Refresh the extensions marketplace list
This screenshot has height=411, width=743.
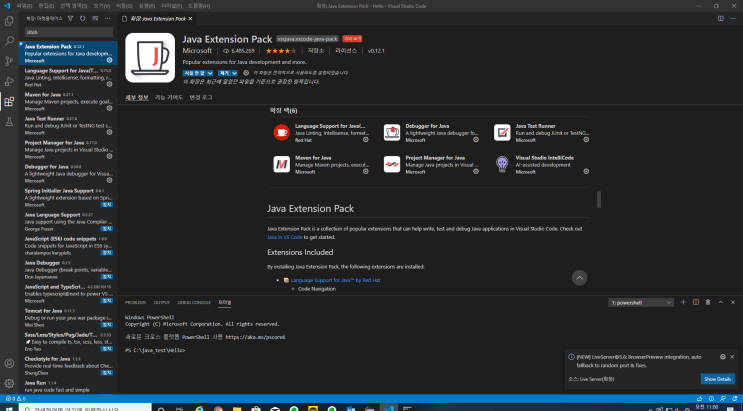[x=82, y=18]
